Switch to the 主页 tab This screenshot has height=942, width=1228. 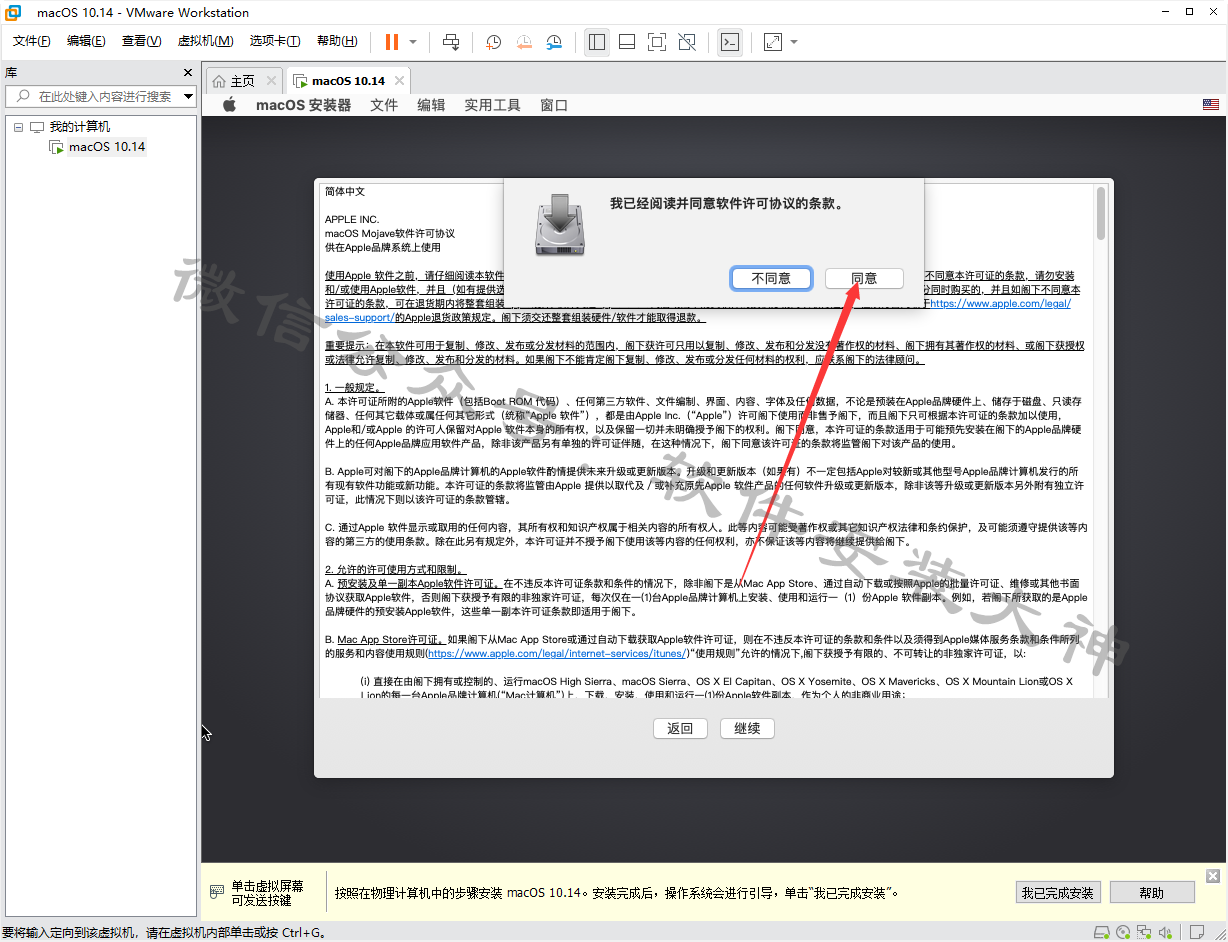(x=242, y=81)
